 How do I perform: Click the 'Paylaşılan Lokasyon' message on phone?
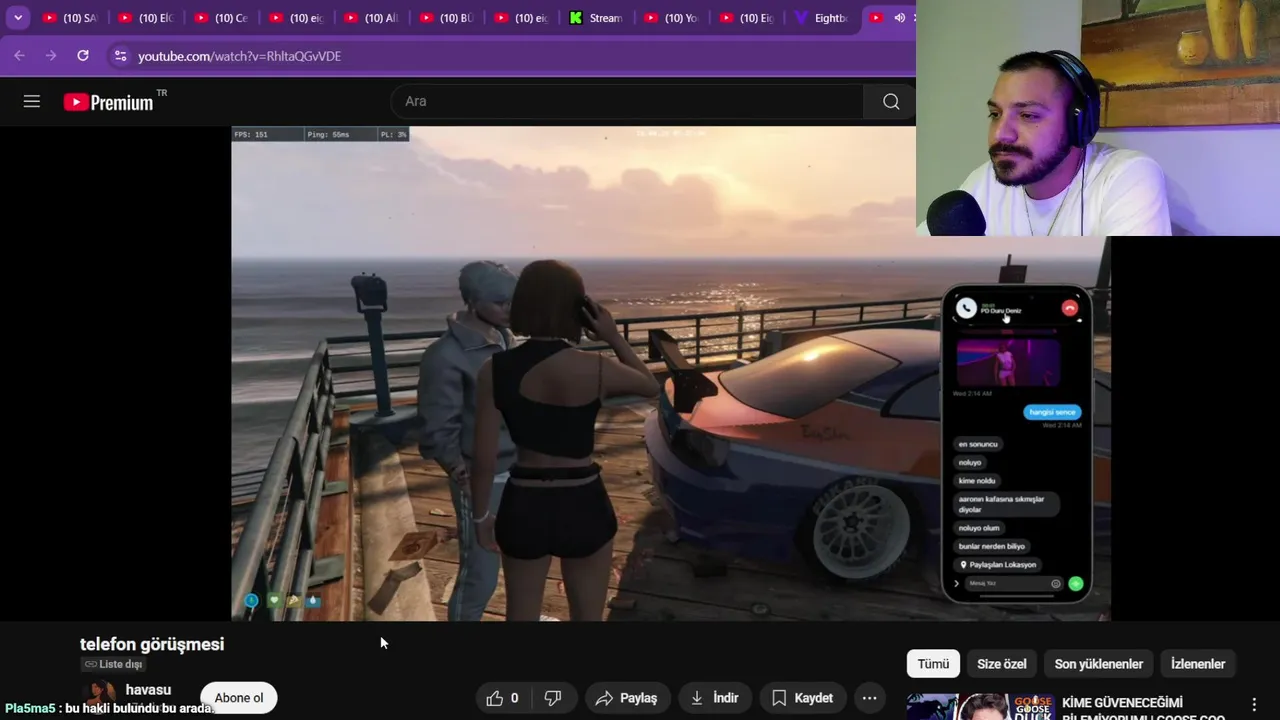(x=998, y=565)
